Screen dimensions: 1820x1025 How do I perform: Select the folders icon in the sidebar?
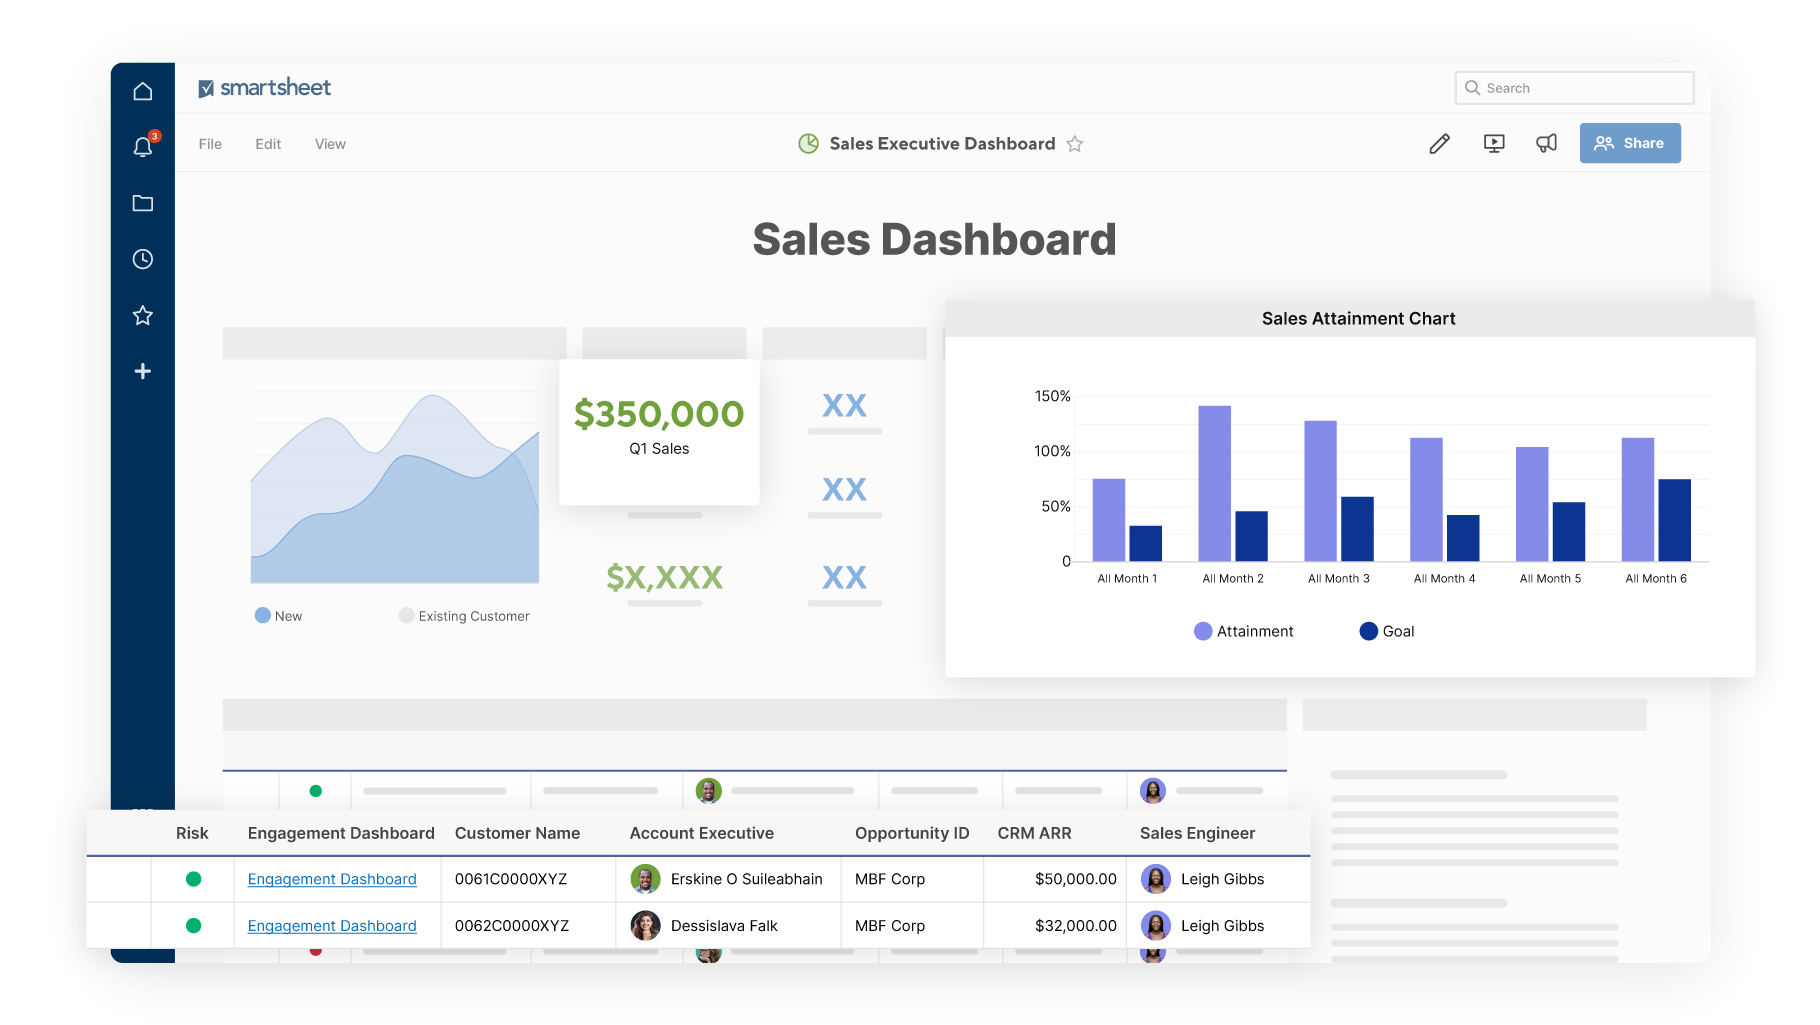(143, 203)
